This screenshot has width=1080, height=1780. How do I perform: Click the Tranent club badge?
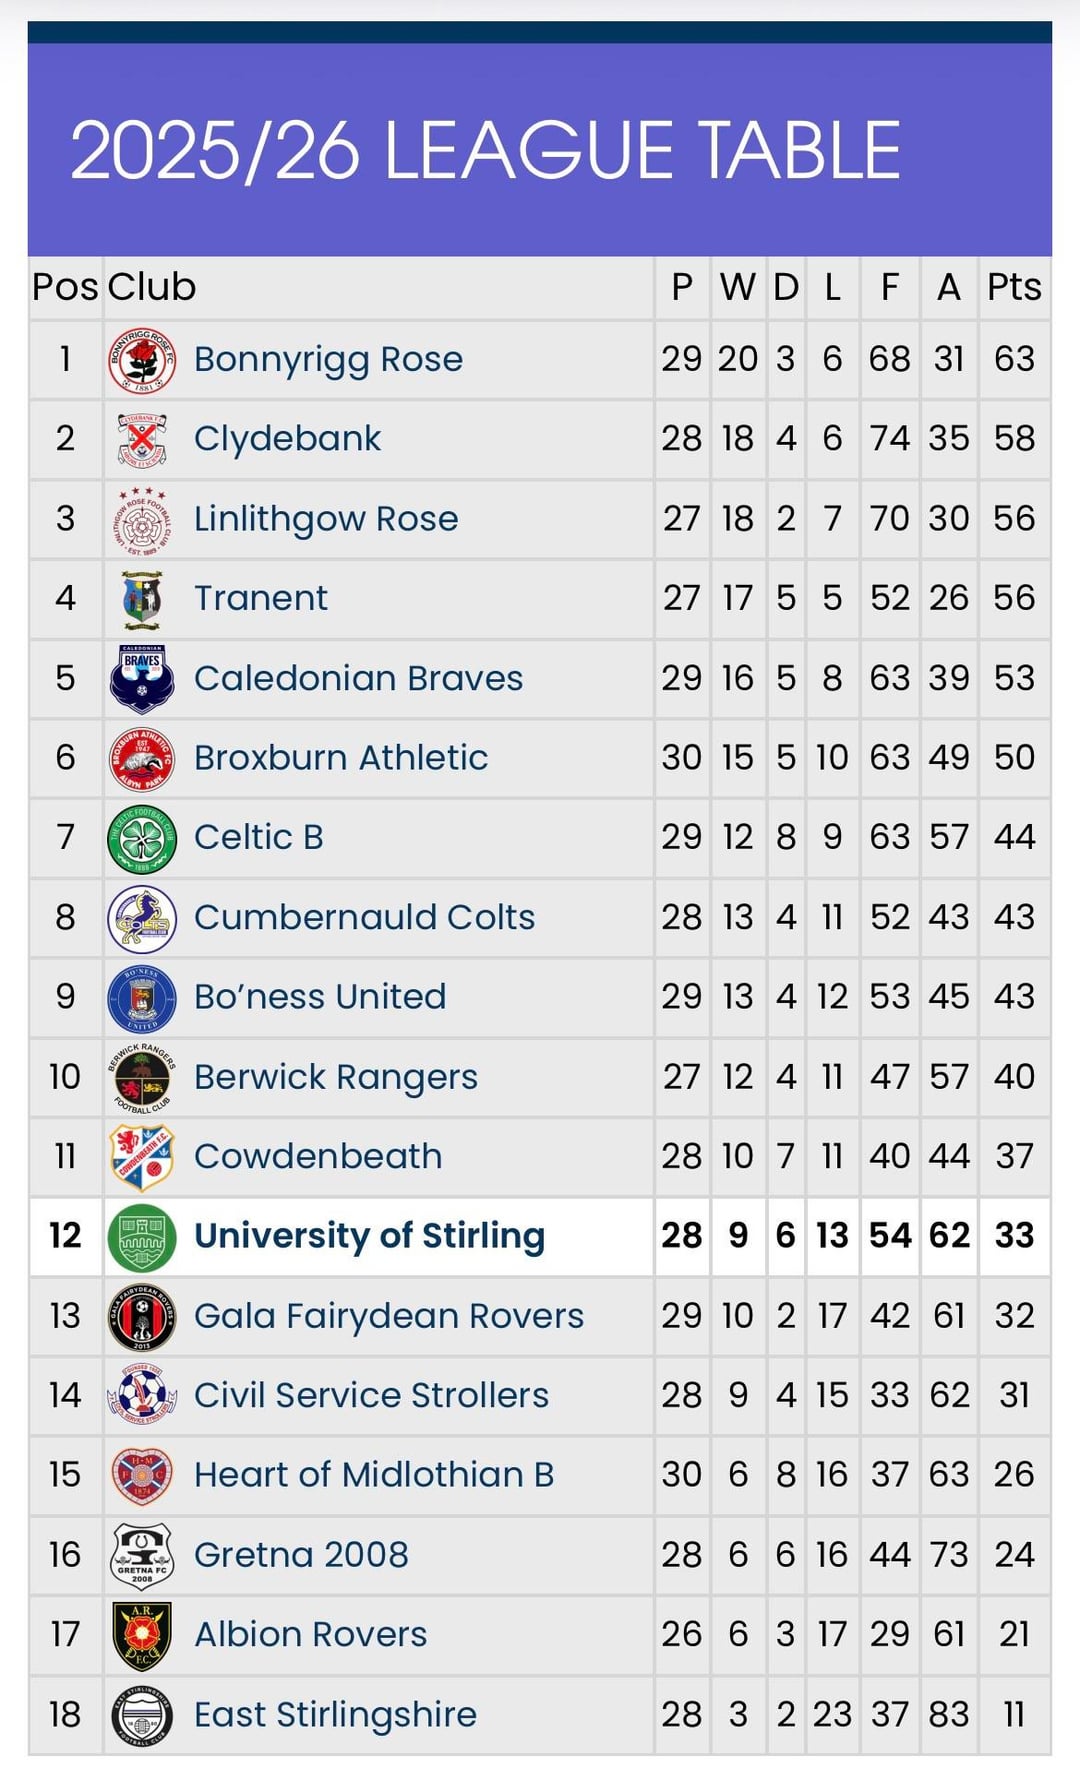click(142, 599)
